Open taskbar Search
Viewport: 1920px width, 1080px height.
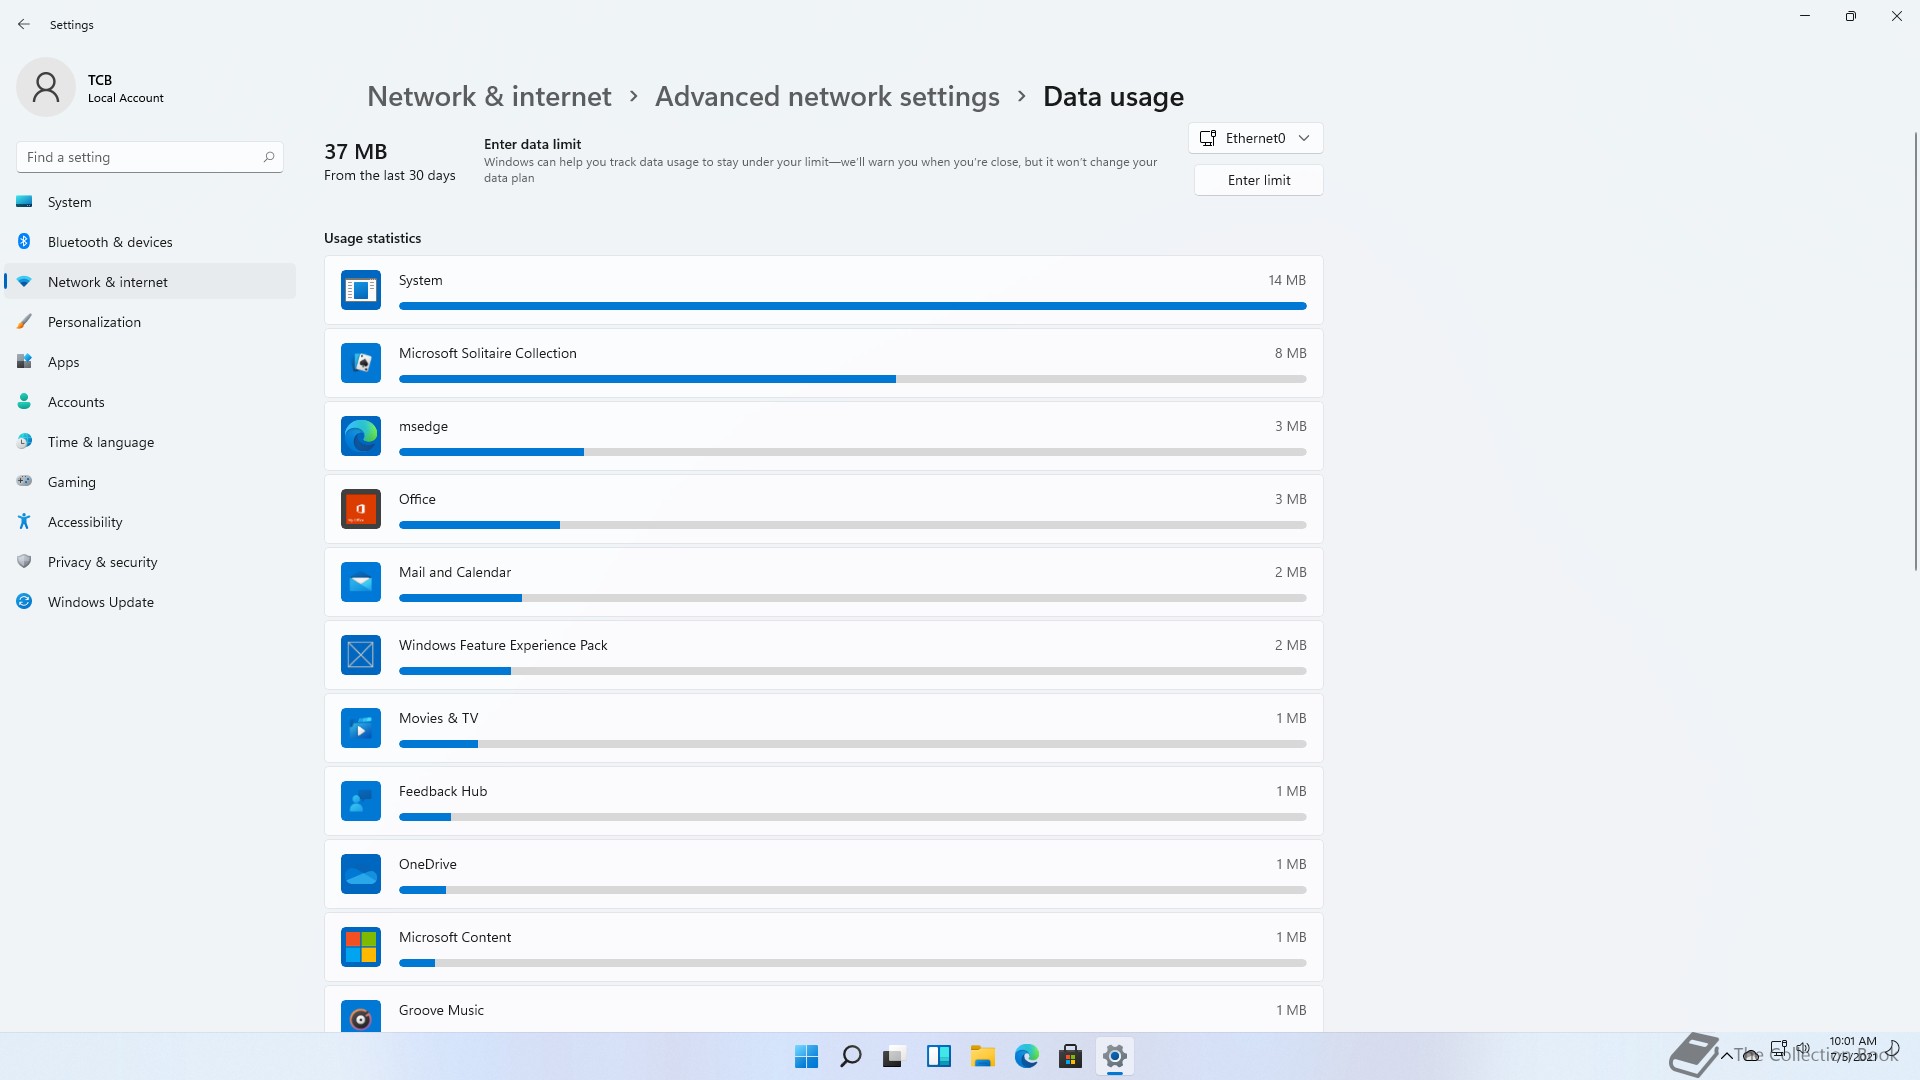(850, 1056)
